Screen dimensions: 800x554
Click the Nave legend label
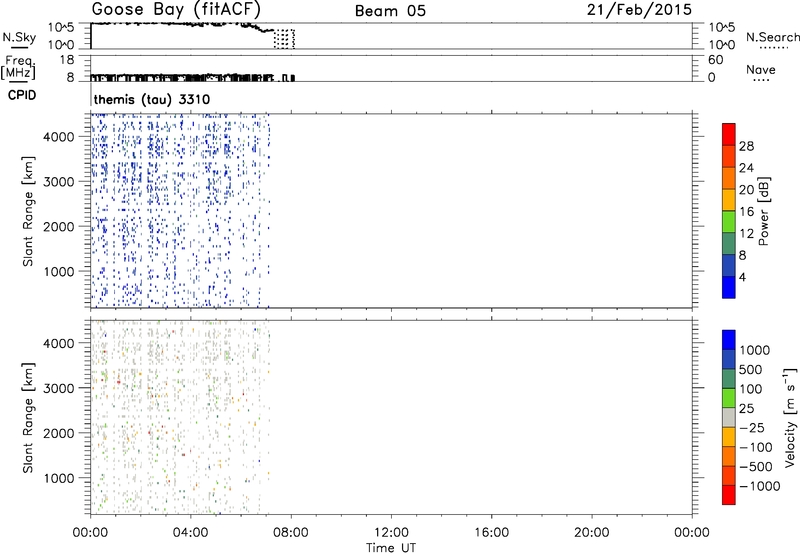[x=760, y=69]
